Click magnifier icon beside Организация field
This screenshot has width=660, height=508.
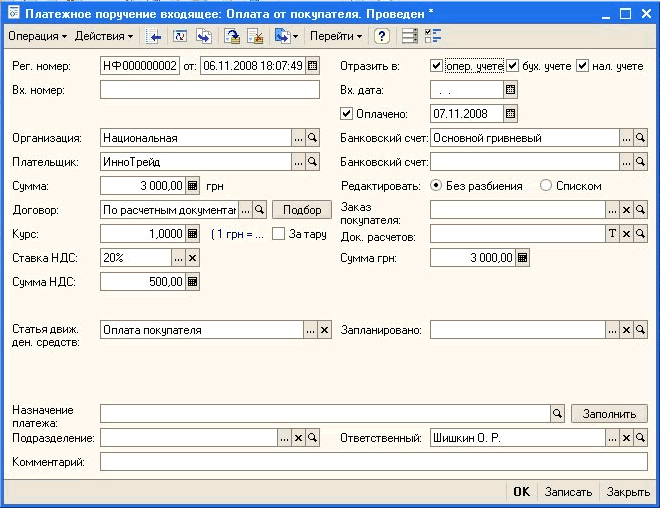312,138
